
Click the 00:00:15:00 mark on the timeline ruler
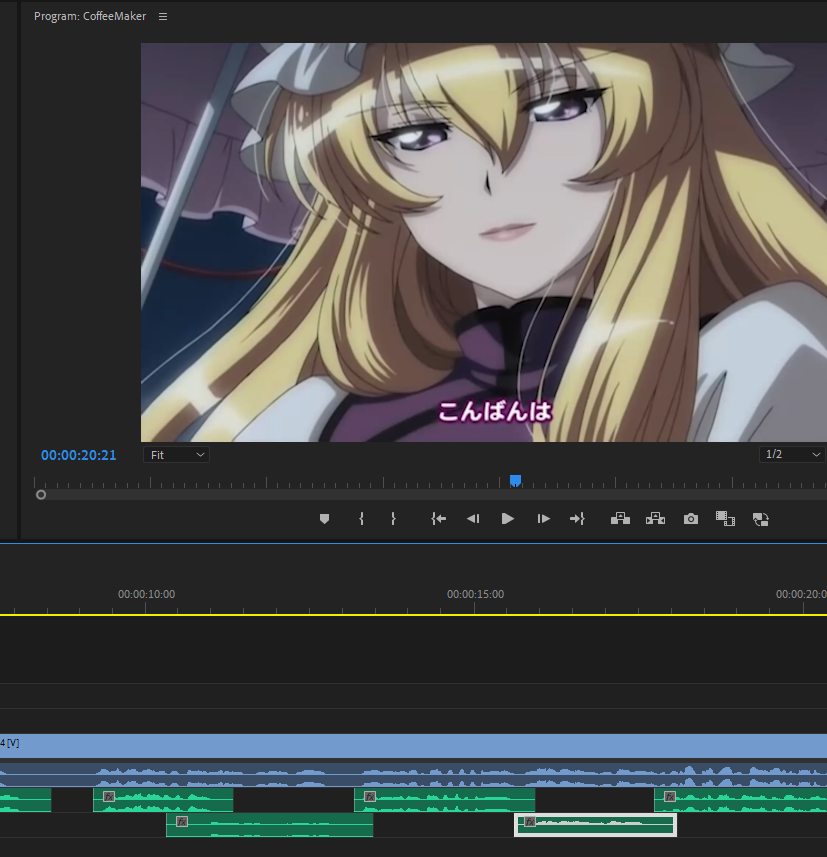475,594
